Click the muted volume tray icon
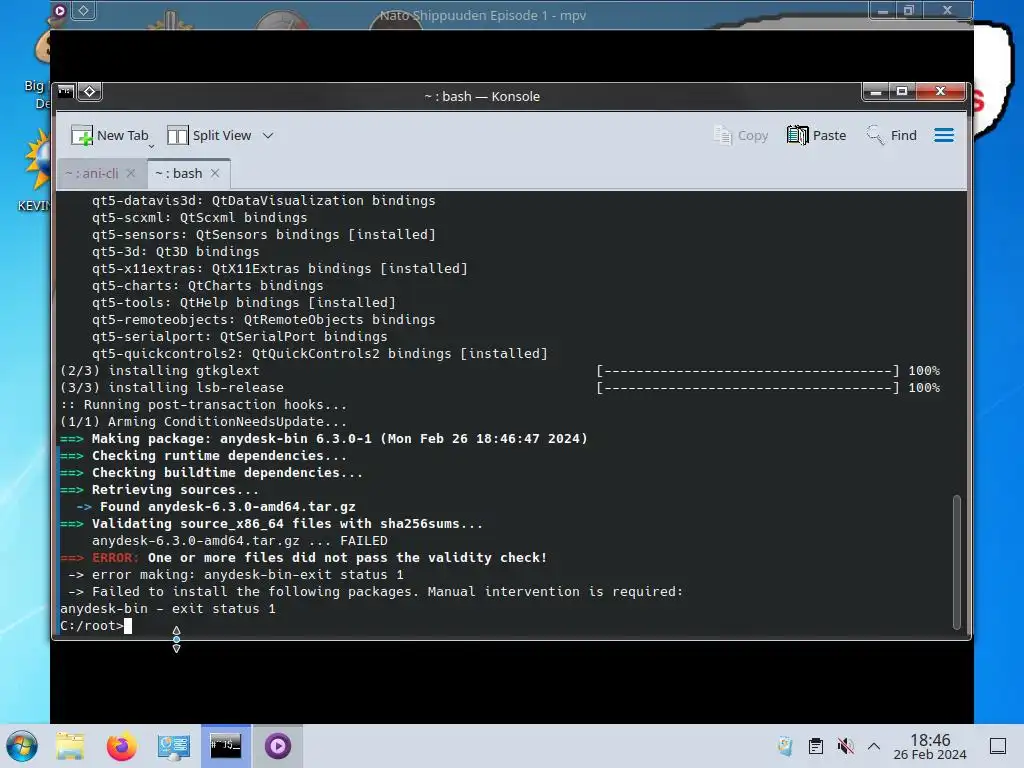 pyautogui.click(x=846, y=746)
